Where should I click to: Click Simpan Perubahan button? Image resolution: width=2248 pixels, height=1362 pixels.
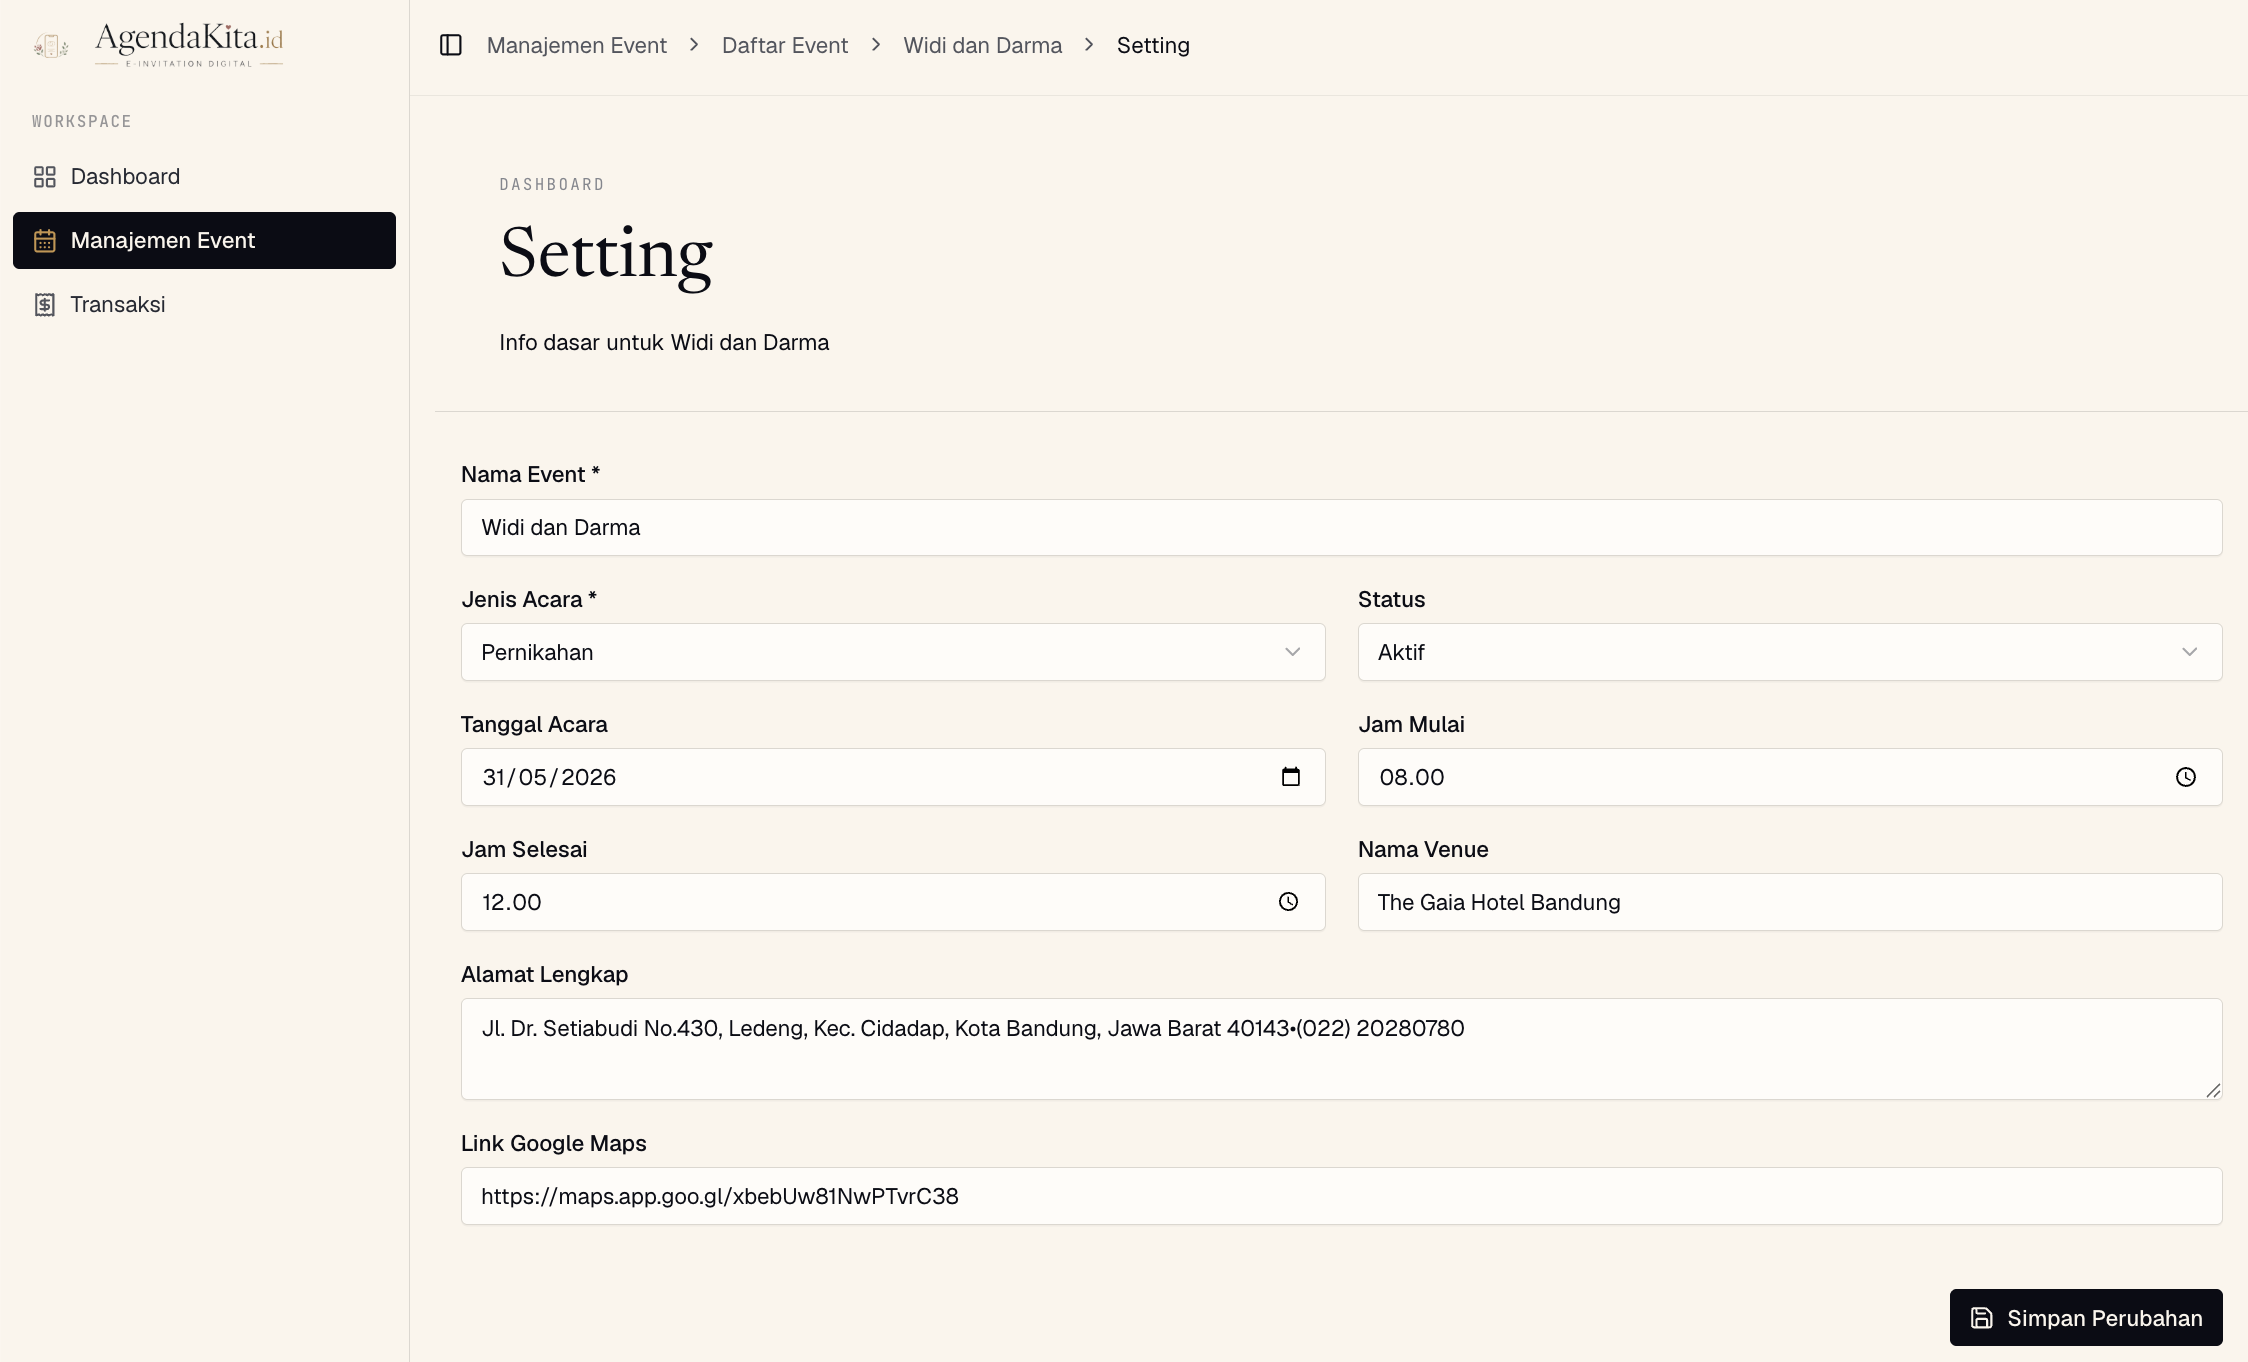click(2086, 1318)
